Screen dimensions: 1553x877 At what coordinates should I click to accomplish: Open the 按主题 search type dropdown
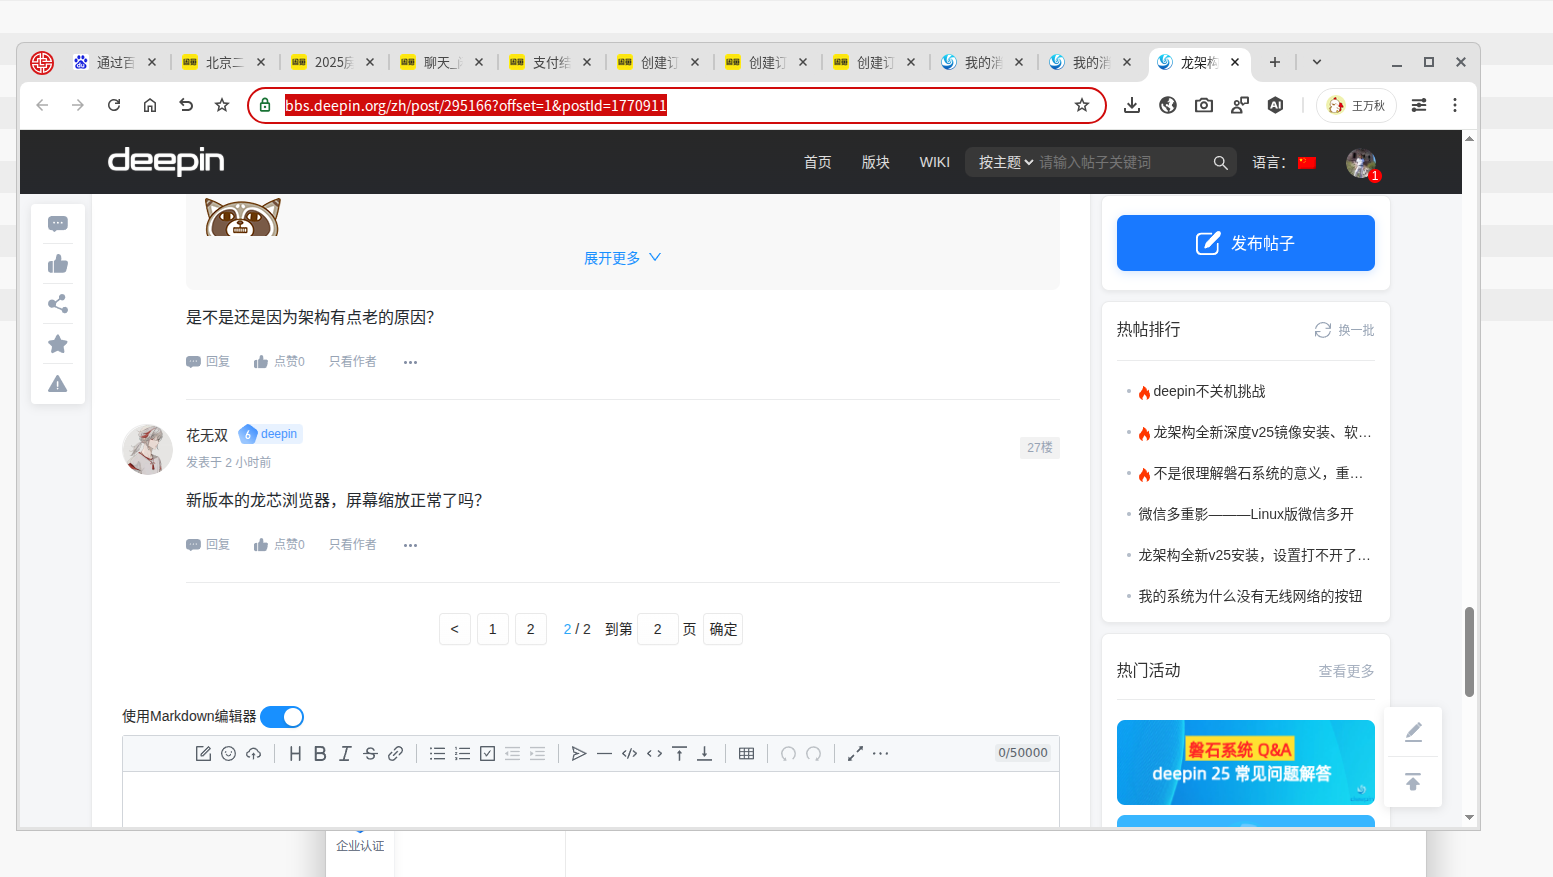point(1005,162)
